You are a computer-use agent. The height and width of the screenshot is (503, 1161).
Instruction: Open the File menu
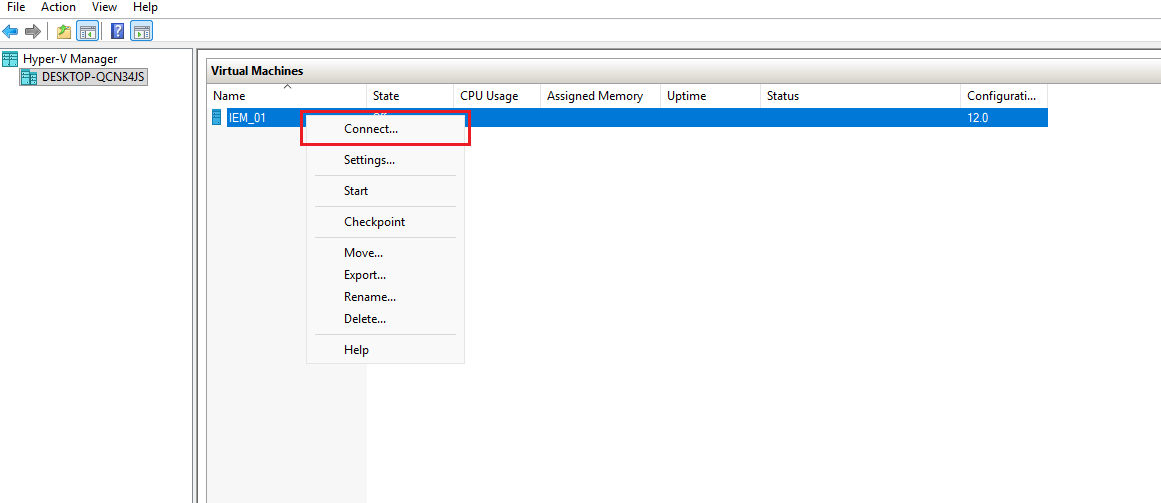[16, 7]
